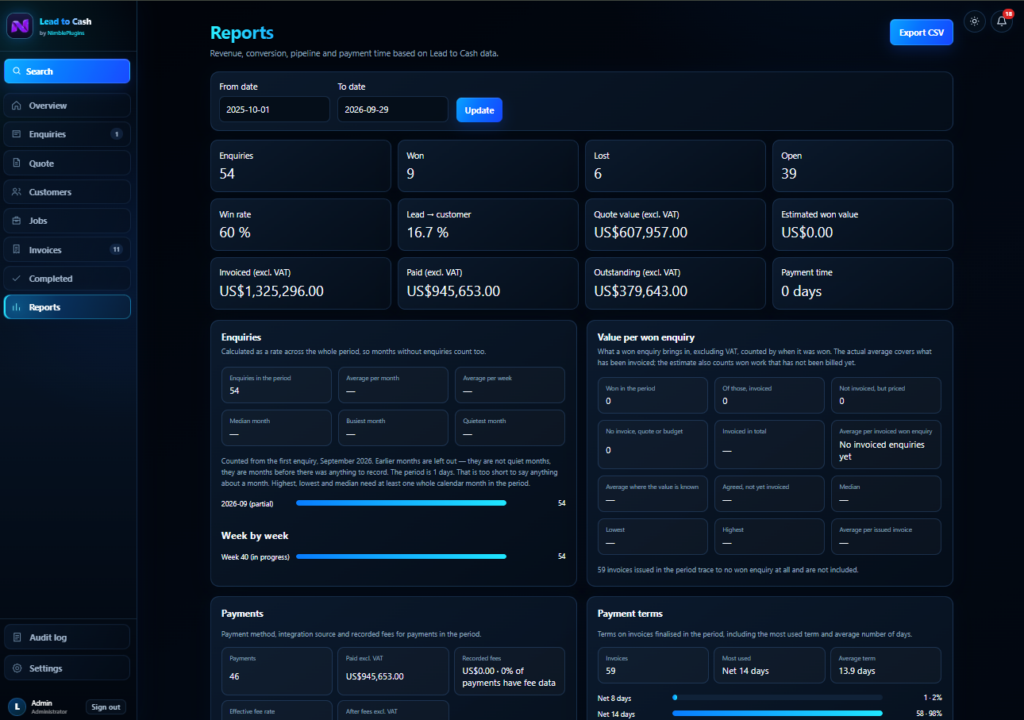Click the Payments 46 tile
The image size is (1024, 720).
pyautogui.click(x=276, y=670)
